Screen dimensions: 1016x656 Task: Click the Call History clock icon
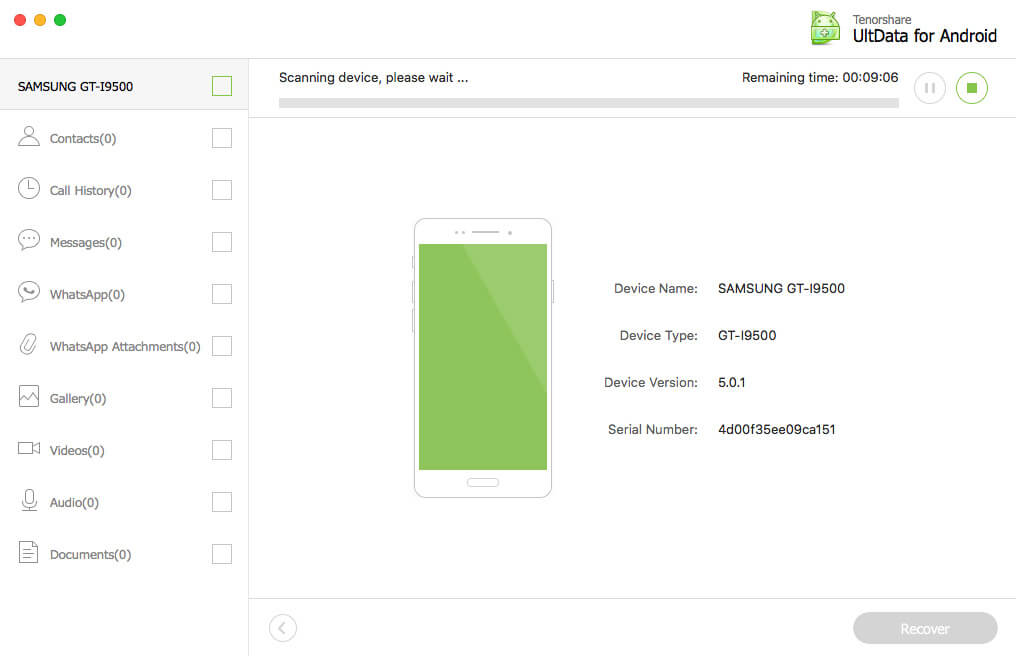29,188
